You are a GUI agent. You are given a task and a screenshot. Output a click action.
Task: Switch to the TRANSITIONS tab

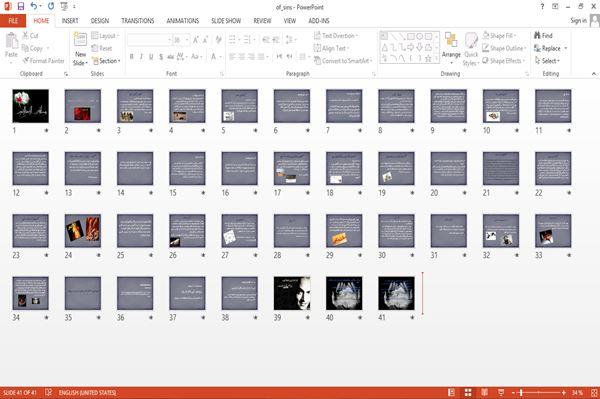138,21
